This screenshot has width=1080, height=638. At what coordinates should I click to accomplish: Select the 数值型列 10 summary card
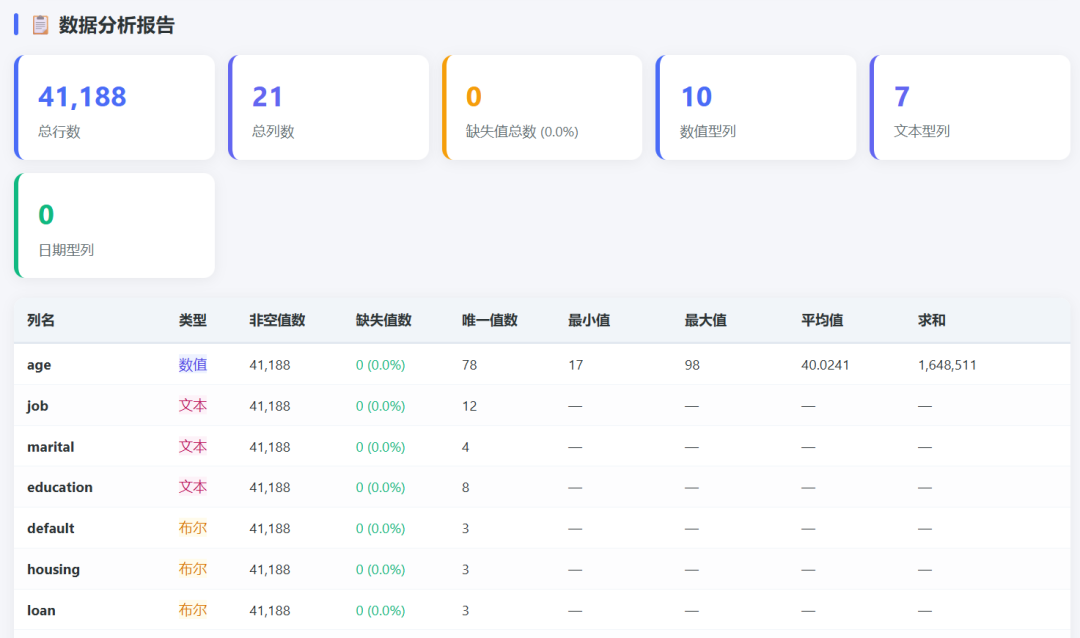pyautogui.click(x=756, y=107)
